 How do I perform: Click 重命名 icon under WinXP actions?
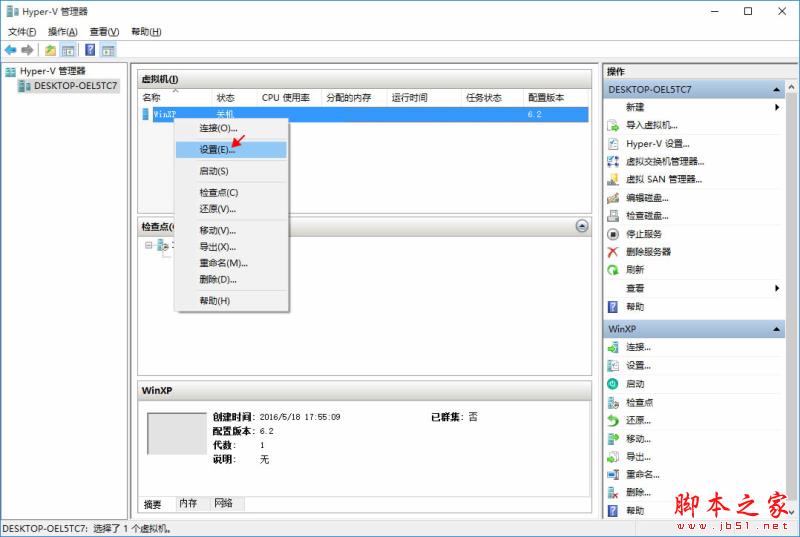613,475
